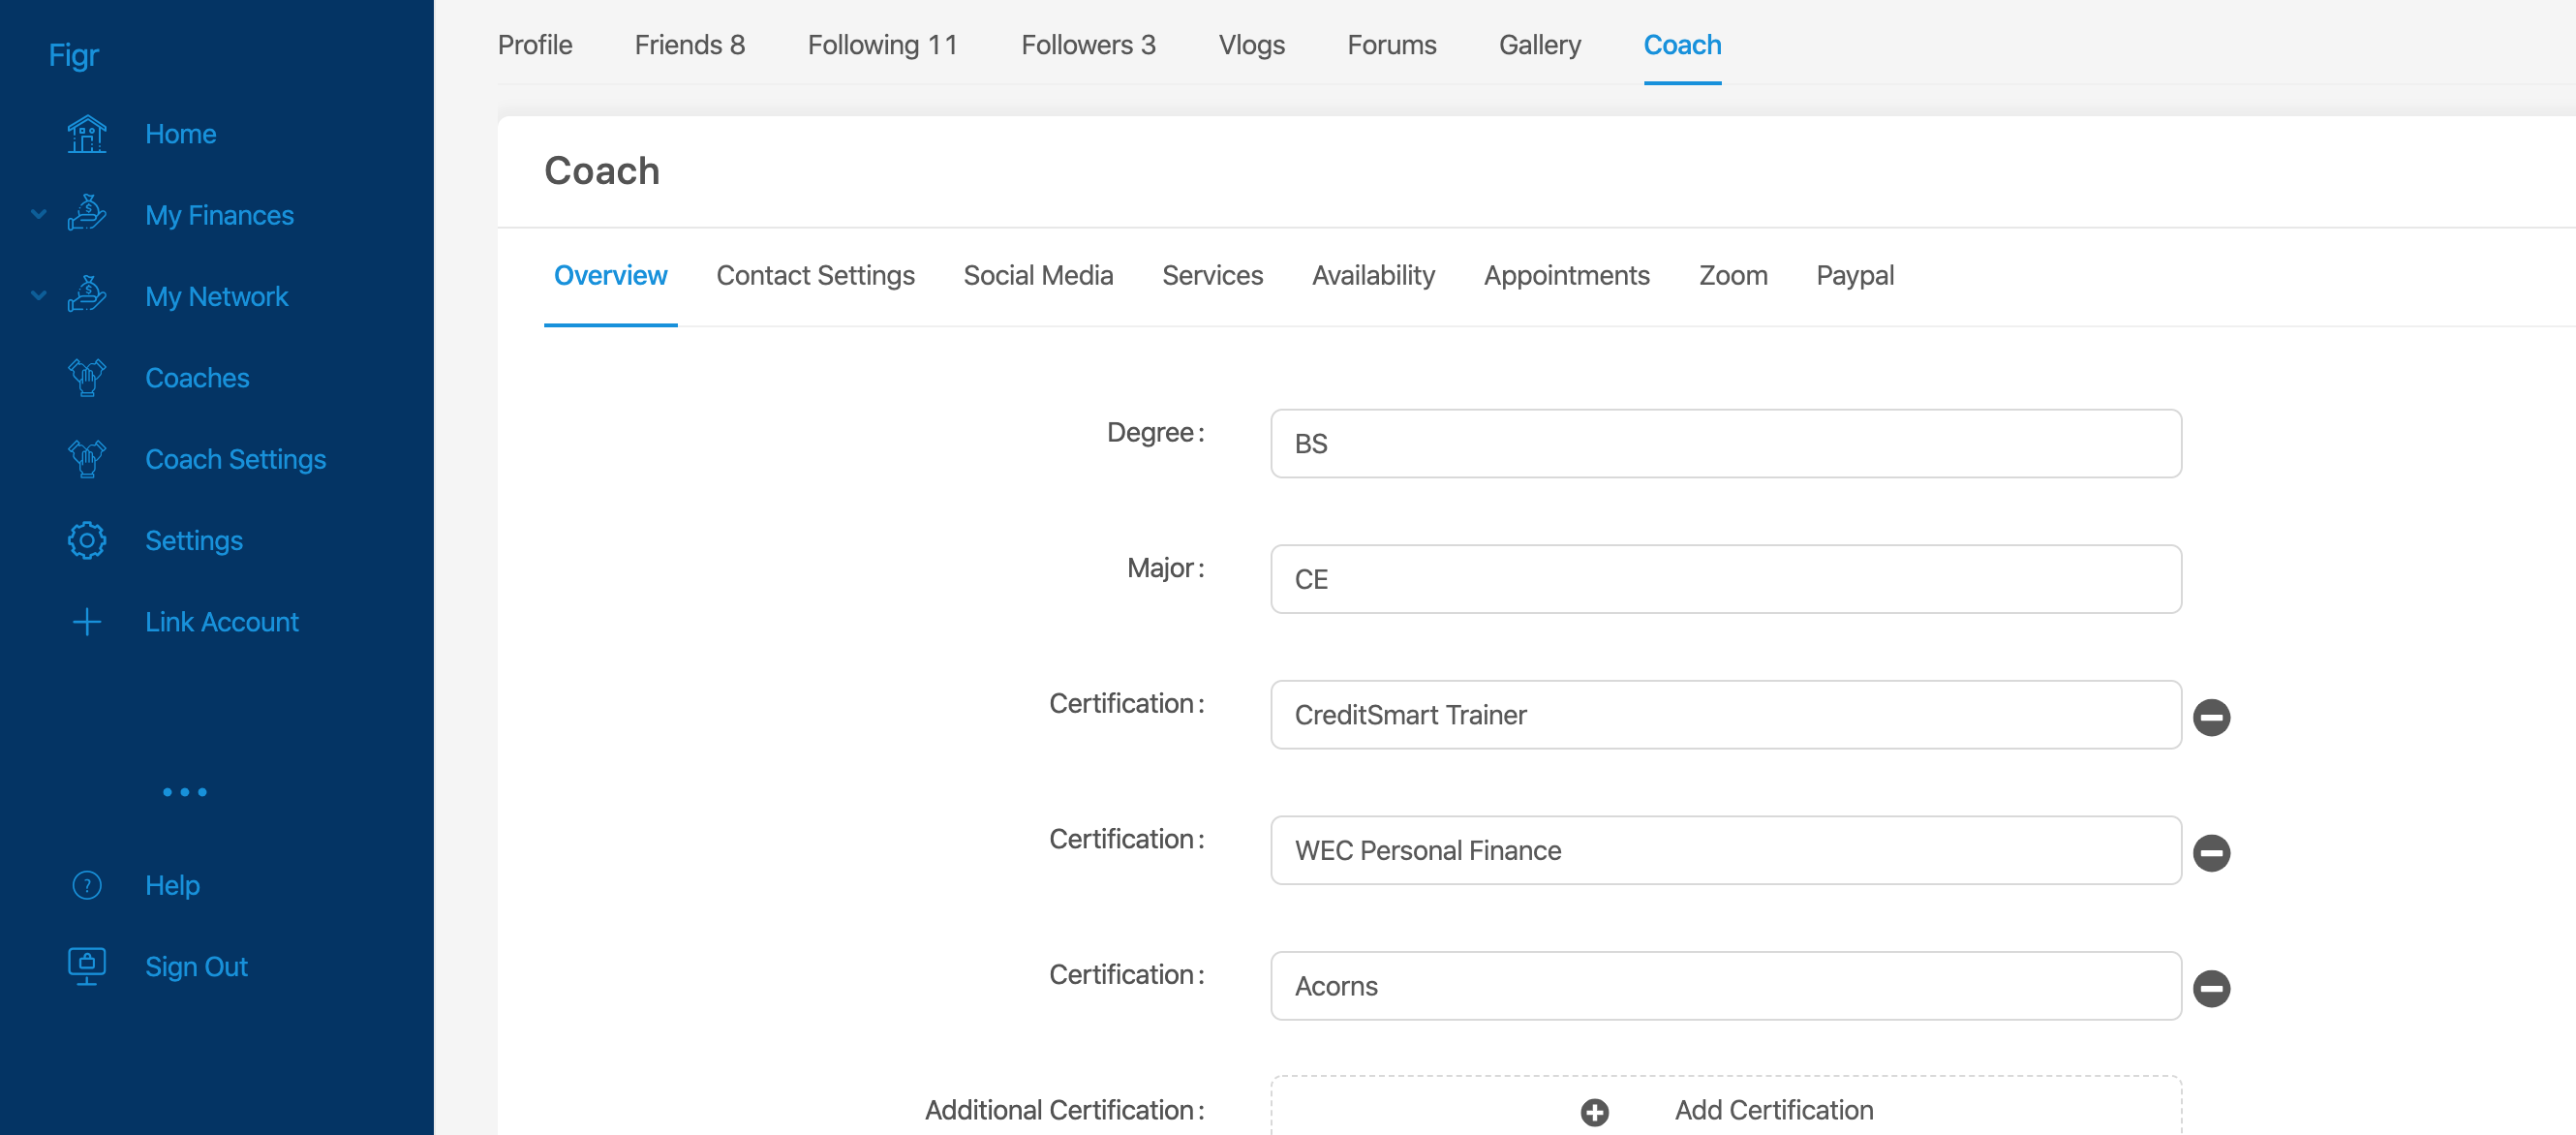
Task: Open Coach Settings sidebar link
Action: pos(235,459)
